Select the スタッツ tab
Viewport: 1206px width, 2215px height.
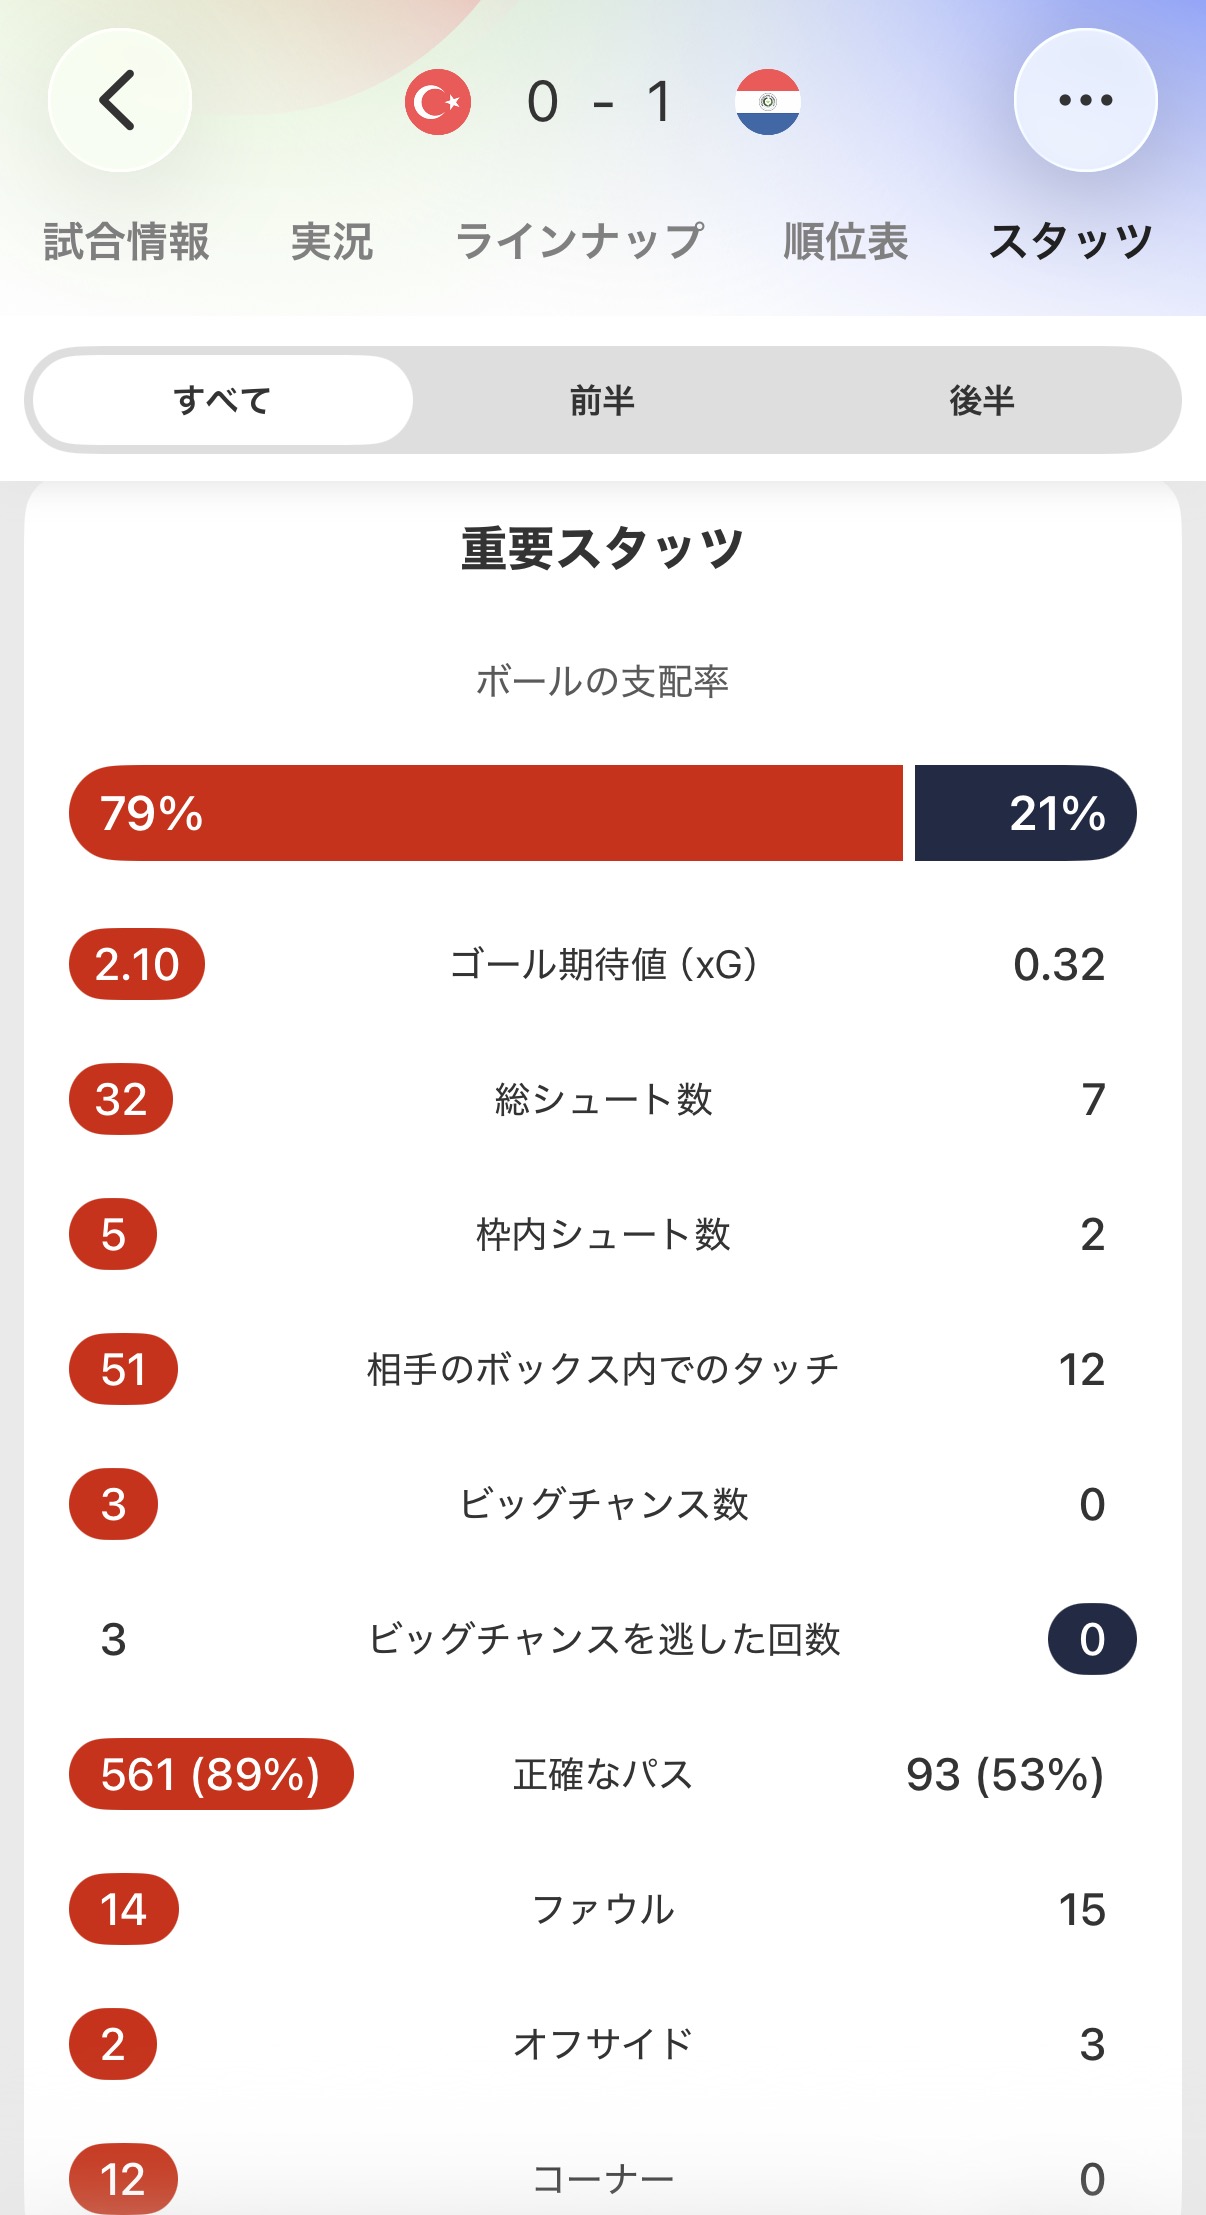click(x=1071, y=241)
